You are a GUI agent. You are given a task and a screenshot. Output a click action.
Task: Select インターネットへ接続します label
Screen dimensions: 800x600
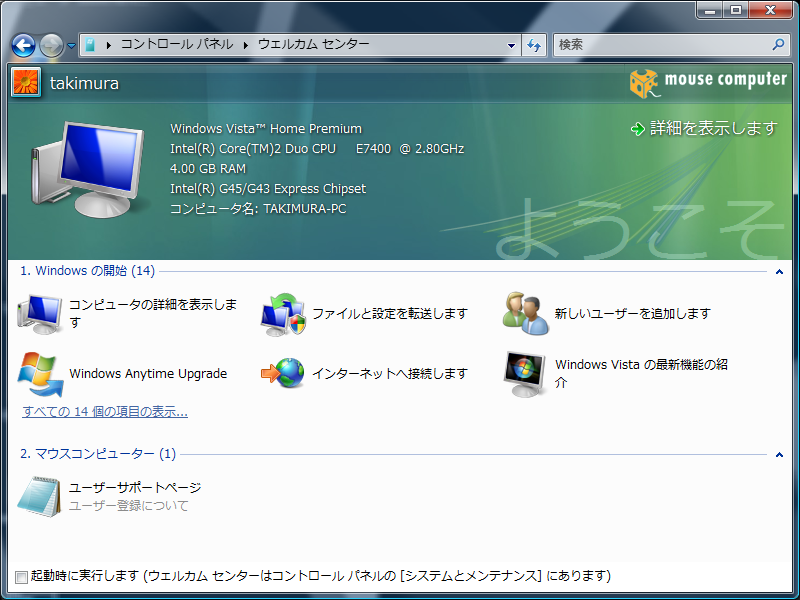(390, 373)
